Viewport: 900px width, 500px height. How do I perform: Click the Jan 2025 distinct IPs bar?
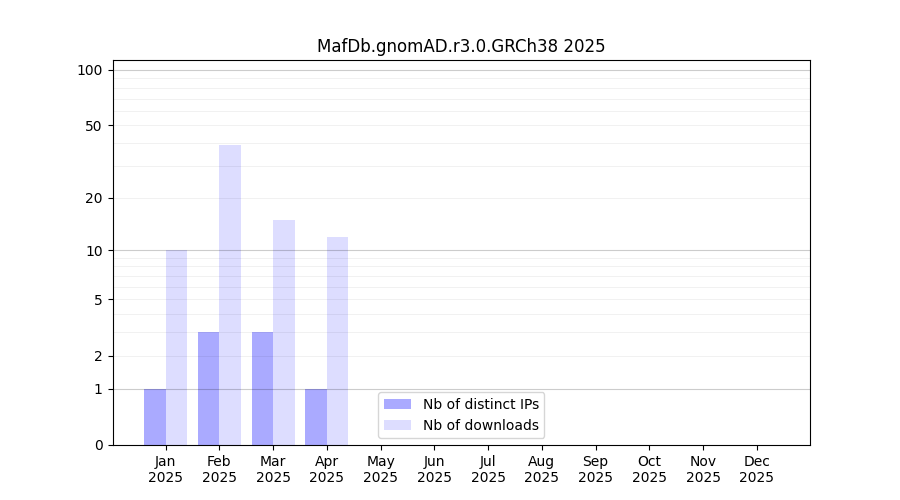155,417
